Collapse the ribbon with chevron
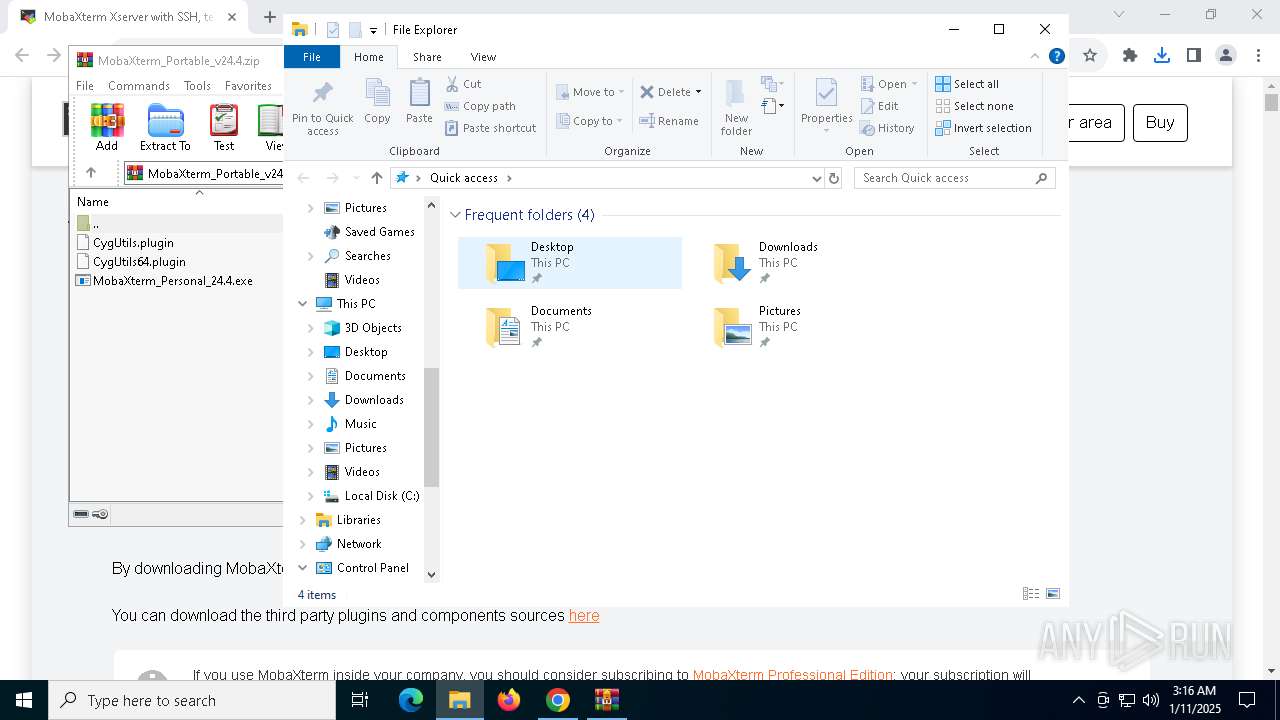 pyautogui.click(x=1035, y=57)
